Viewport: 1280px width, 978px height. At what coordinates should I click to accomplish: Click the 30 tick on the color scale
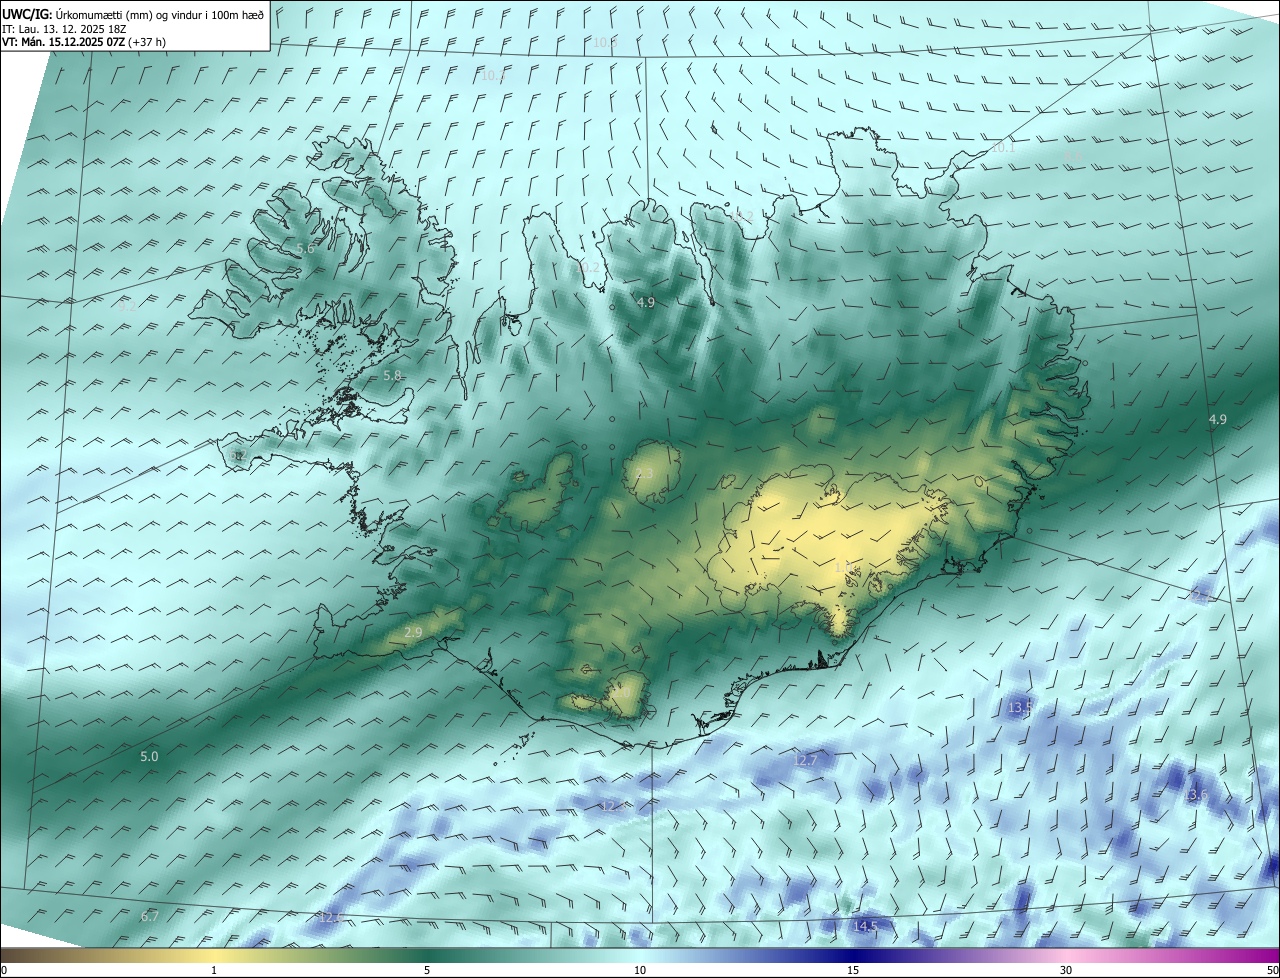coord(1066,971)
